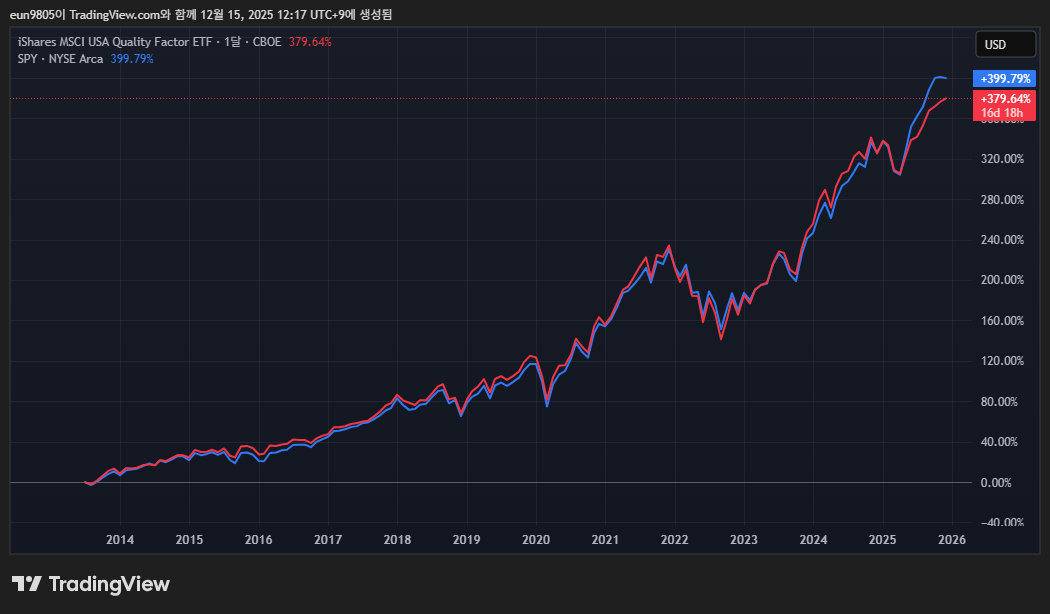1050x614 pixels.
Task: Click the blue +399.79% price label
Action: [x=1004, y=79]
